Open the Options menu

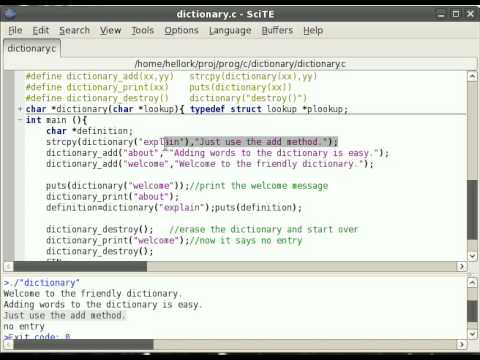click(181, 30)
